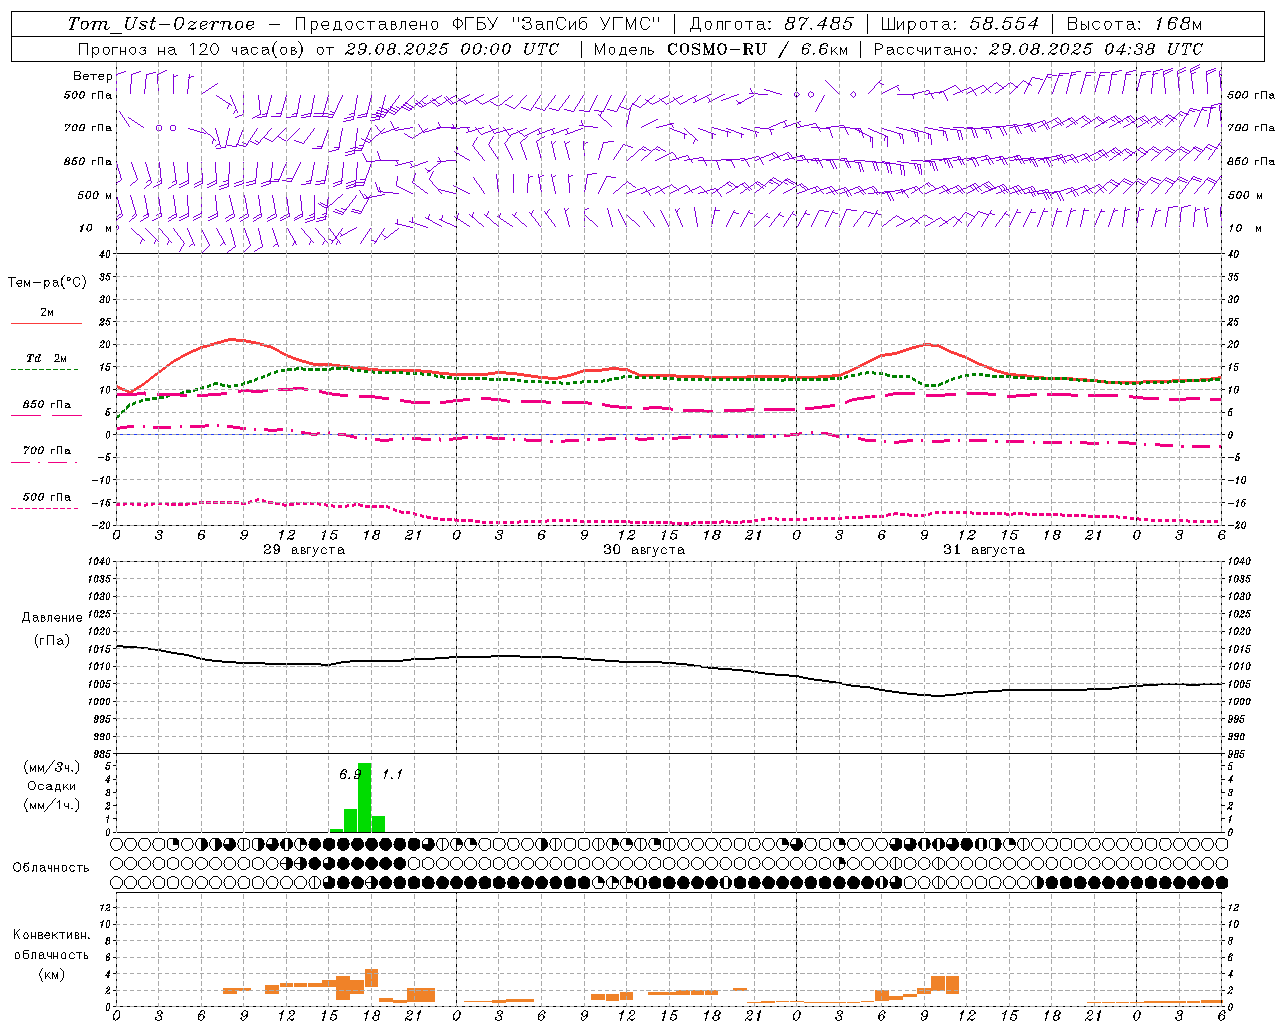The height and width of the screenshot is (1024, 1280).
Task: Click the Td 2м legend entry
Action: click(x=47, y=358)
